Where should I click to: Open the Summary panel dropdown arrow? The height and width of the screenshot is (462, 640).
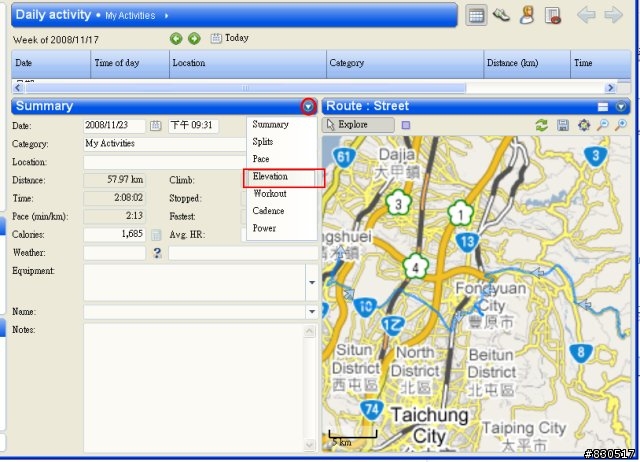point(308,106)
